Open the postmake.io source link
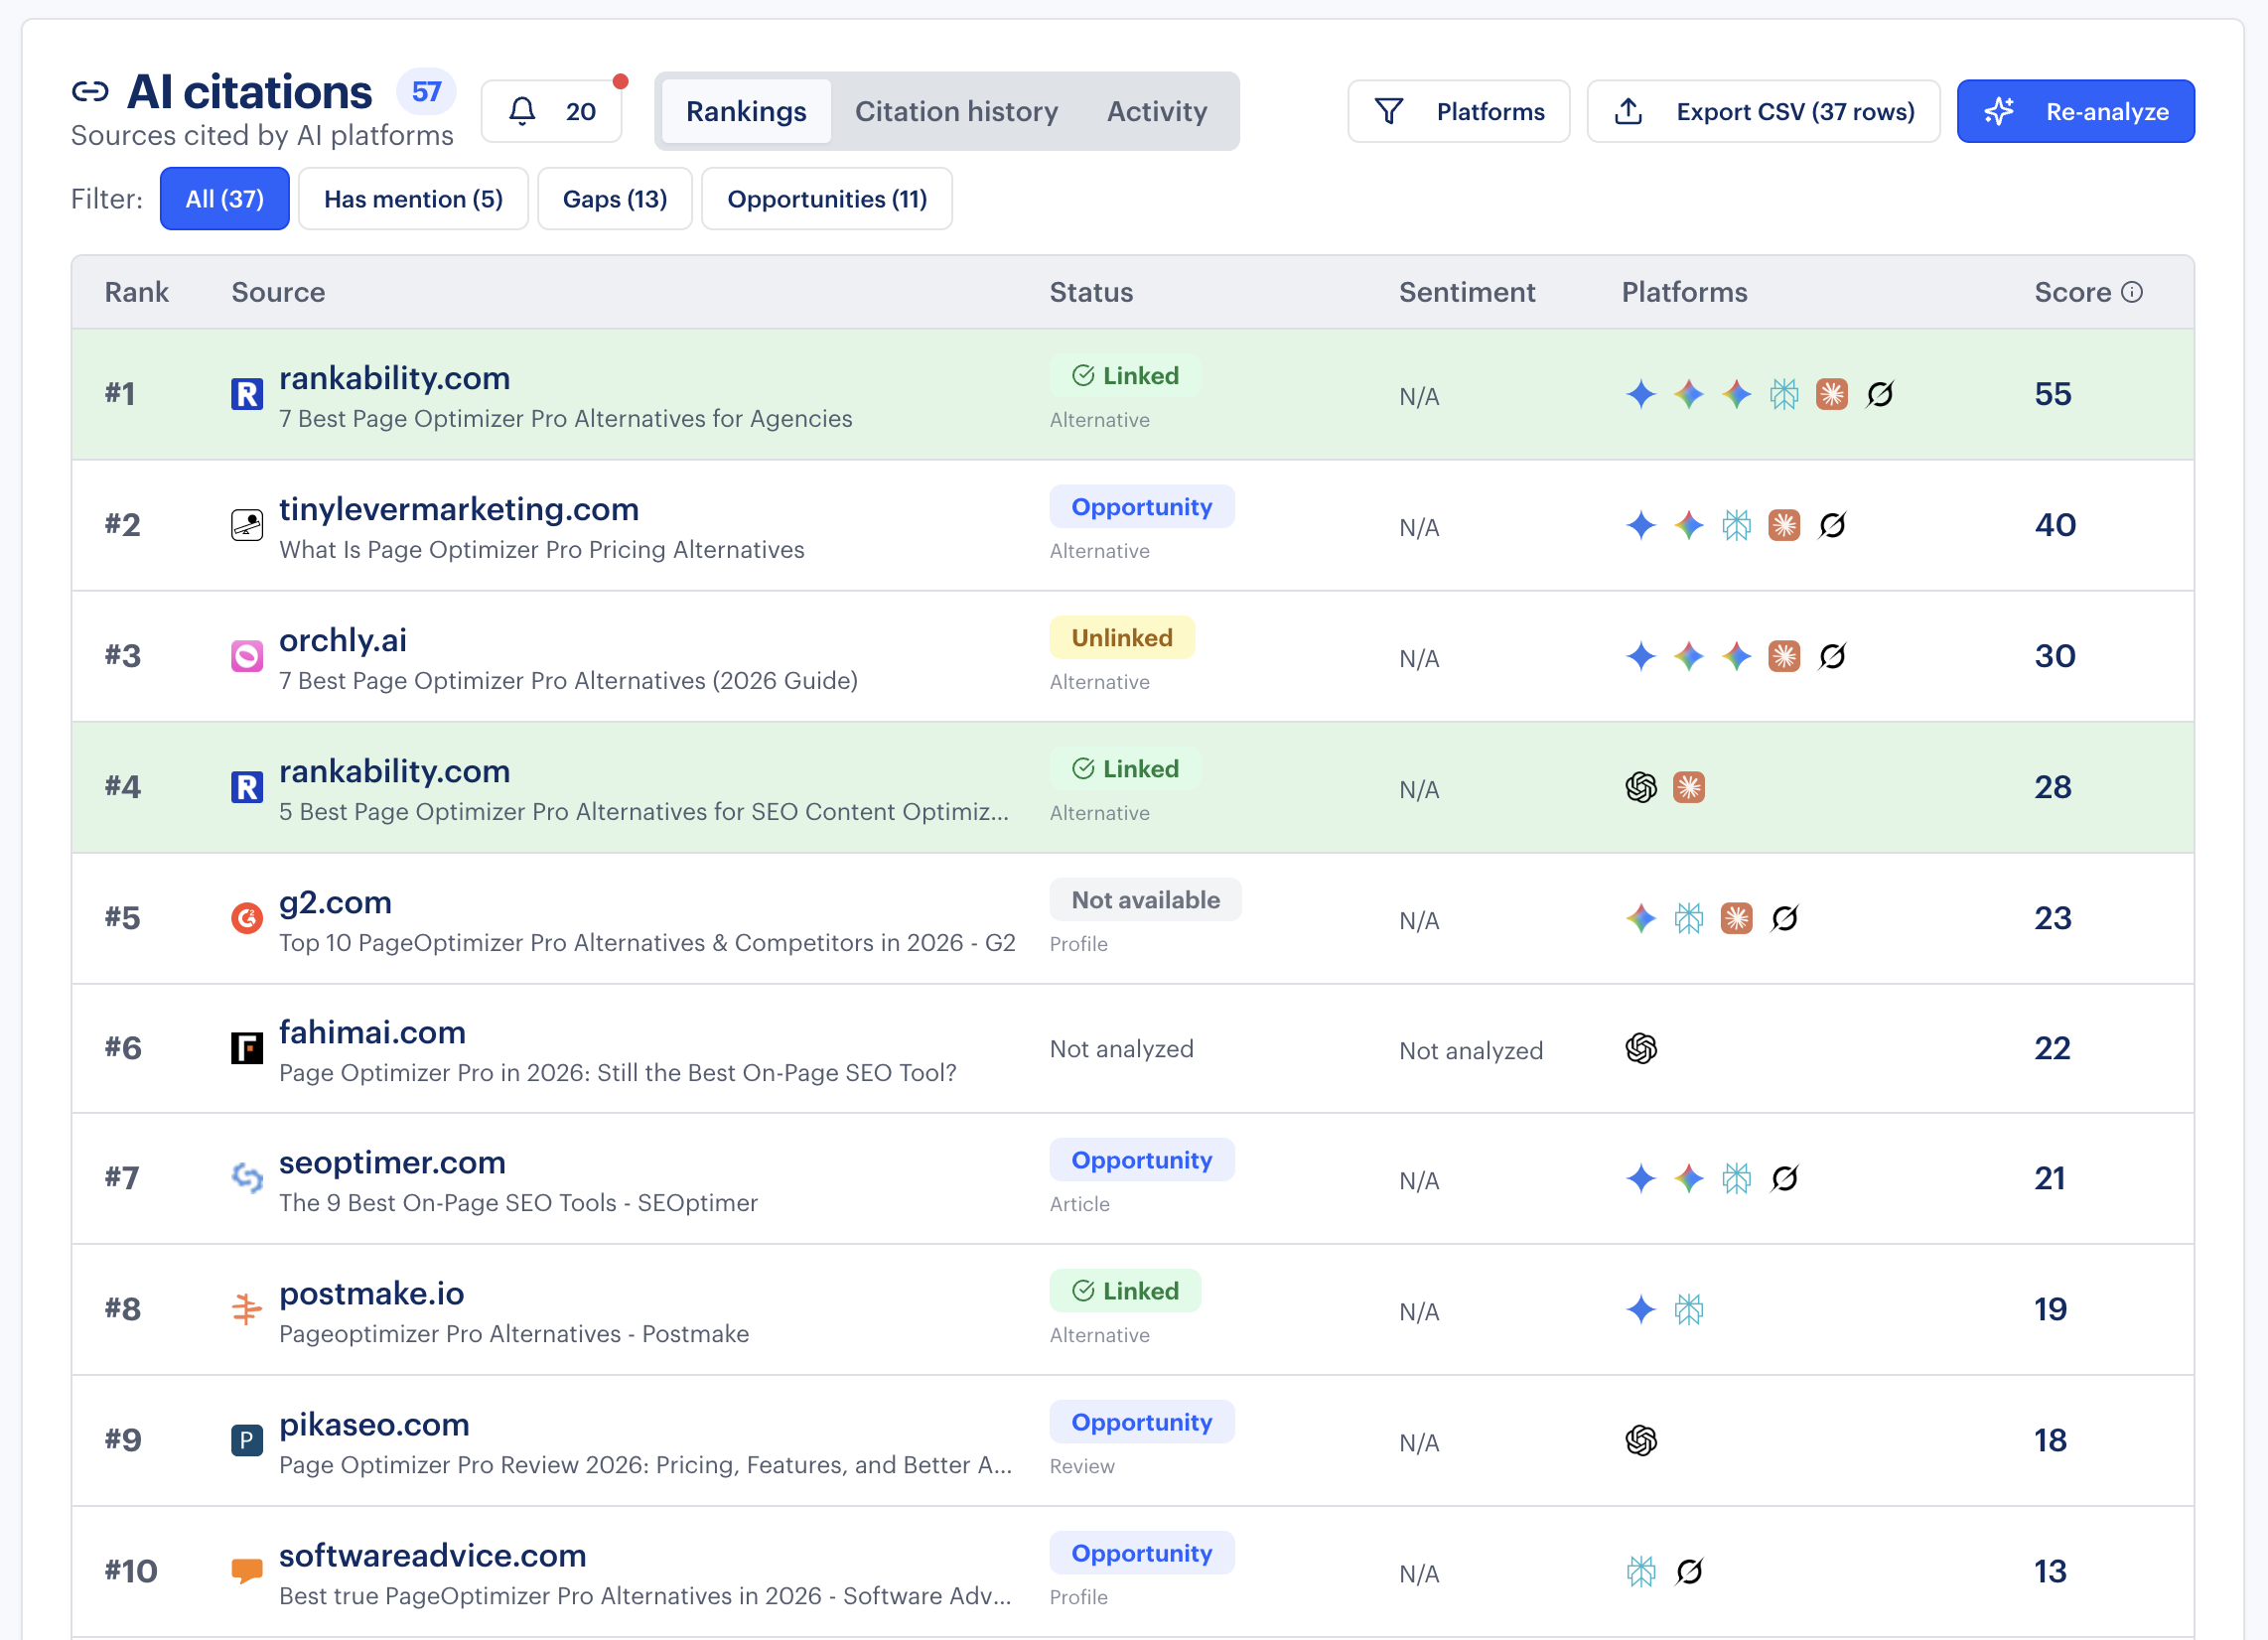 (x=372, y=1293)
